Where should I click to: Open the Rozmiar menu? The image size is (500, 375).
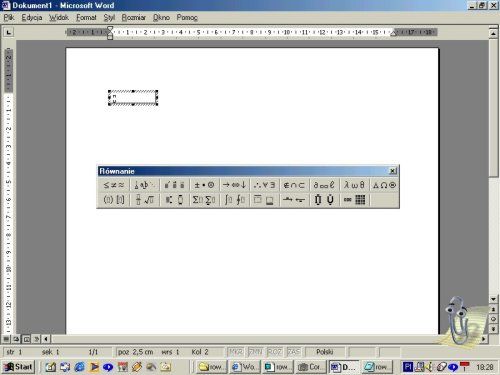pyautogui.click(x=133, y=17)
